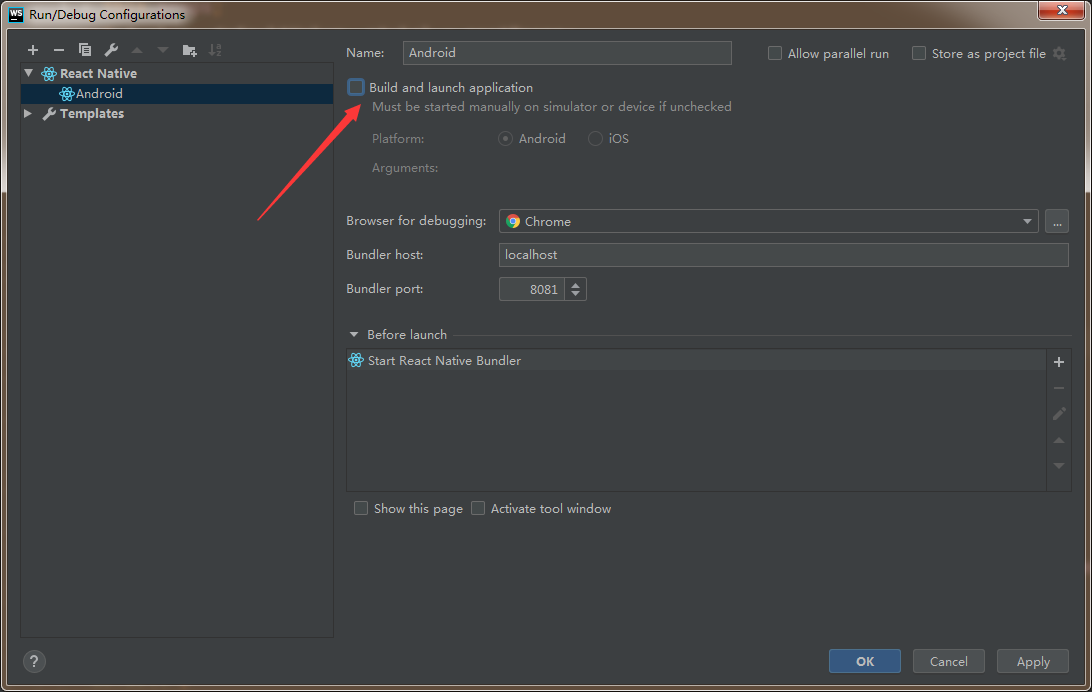
Task: Remove selected configuration with minus icon
Action: [58, 50]
